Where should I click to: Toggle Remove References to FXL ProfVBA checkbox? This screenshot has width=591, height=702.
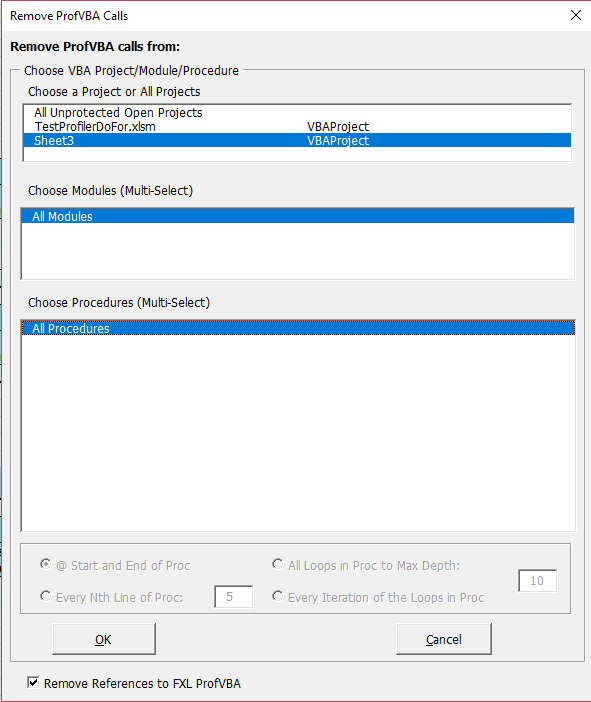point(33,683)
